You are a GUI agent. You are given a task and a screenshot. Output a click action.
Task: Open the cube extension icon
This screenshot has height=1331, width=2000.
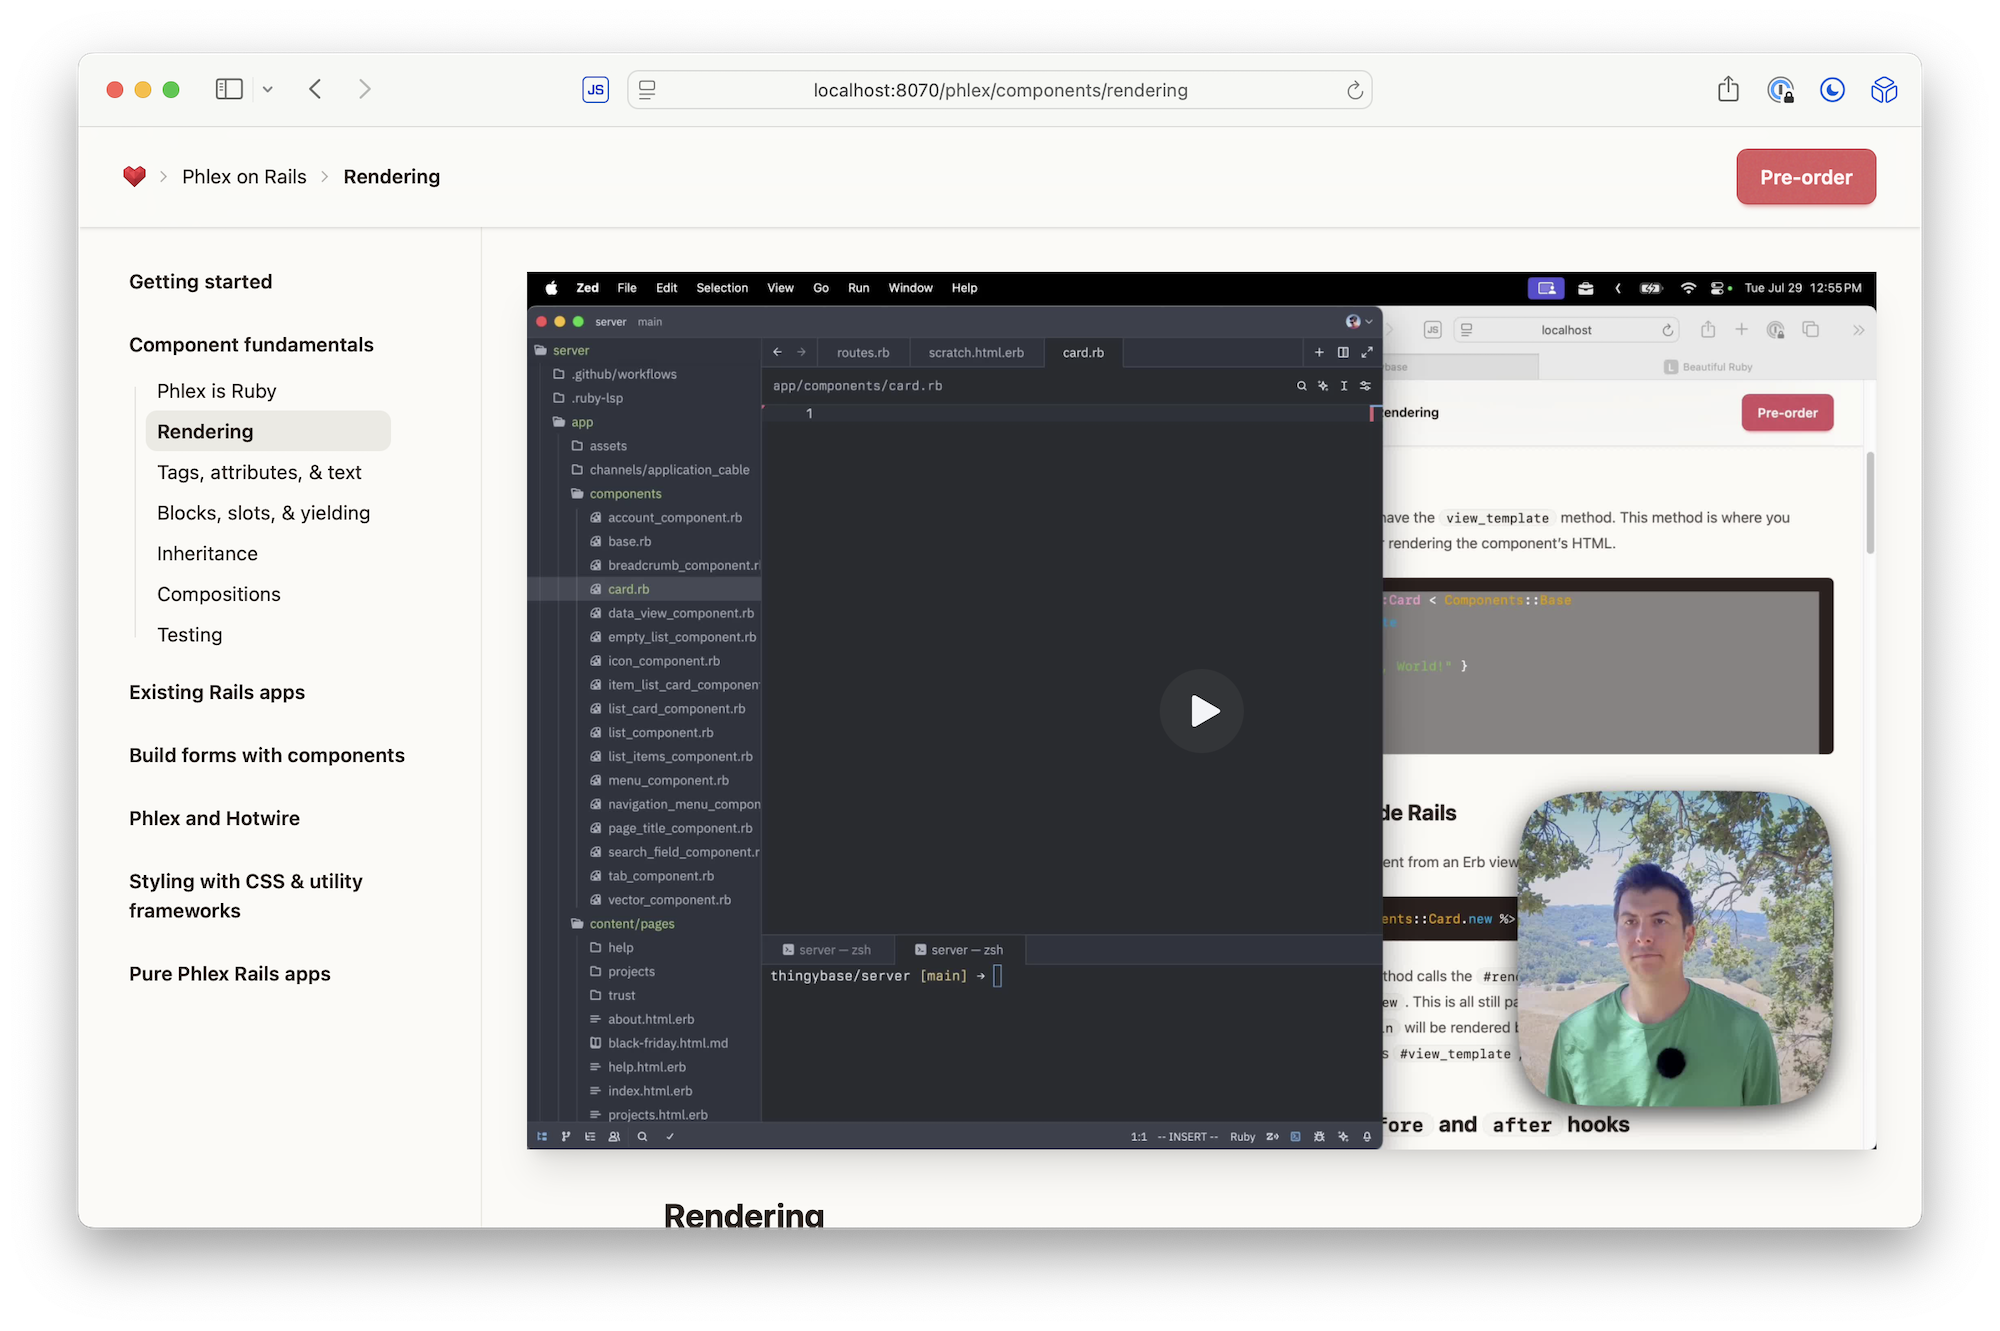point(1884,90)
